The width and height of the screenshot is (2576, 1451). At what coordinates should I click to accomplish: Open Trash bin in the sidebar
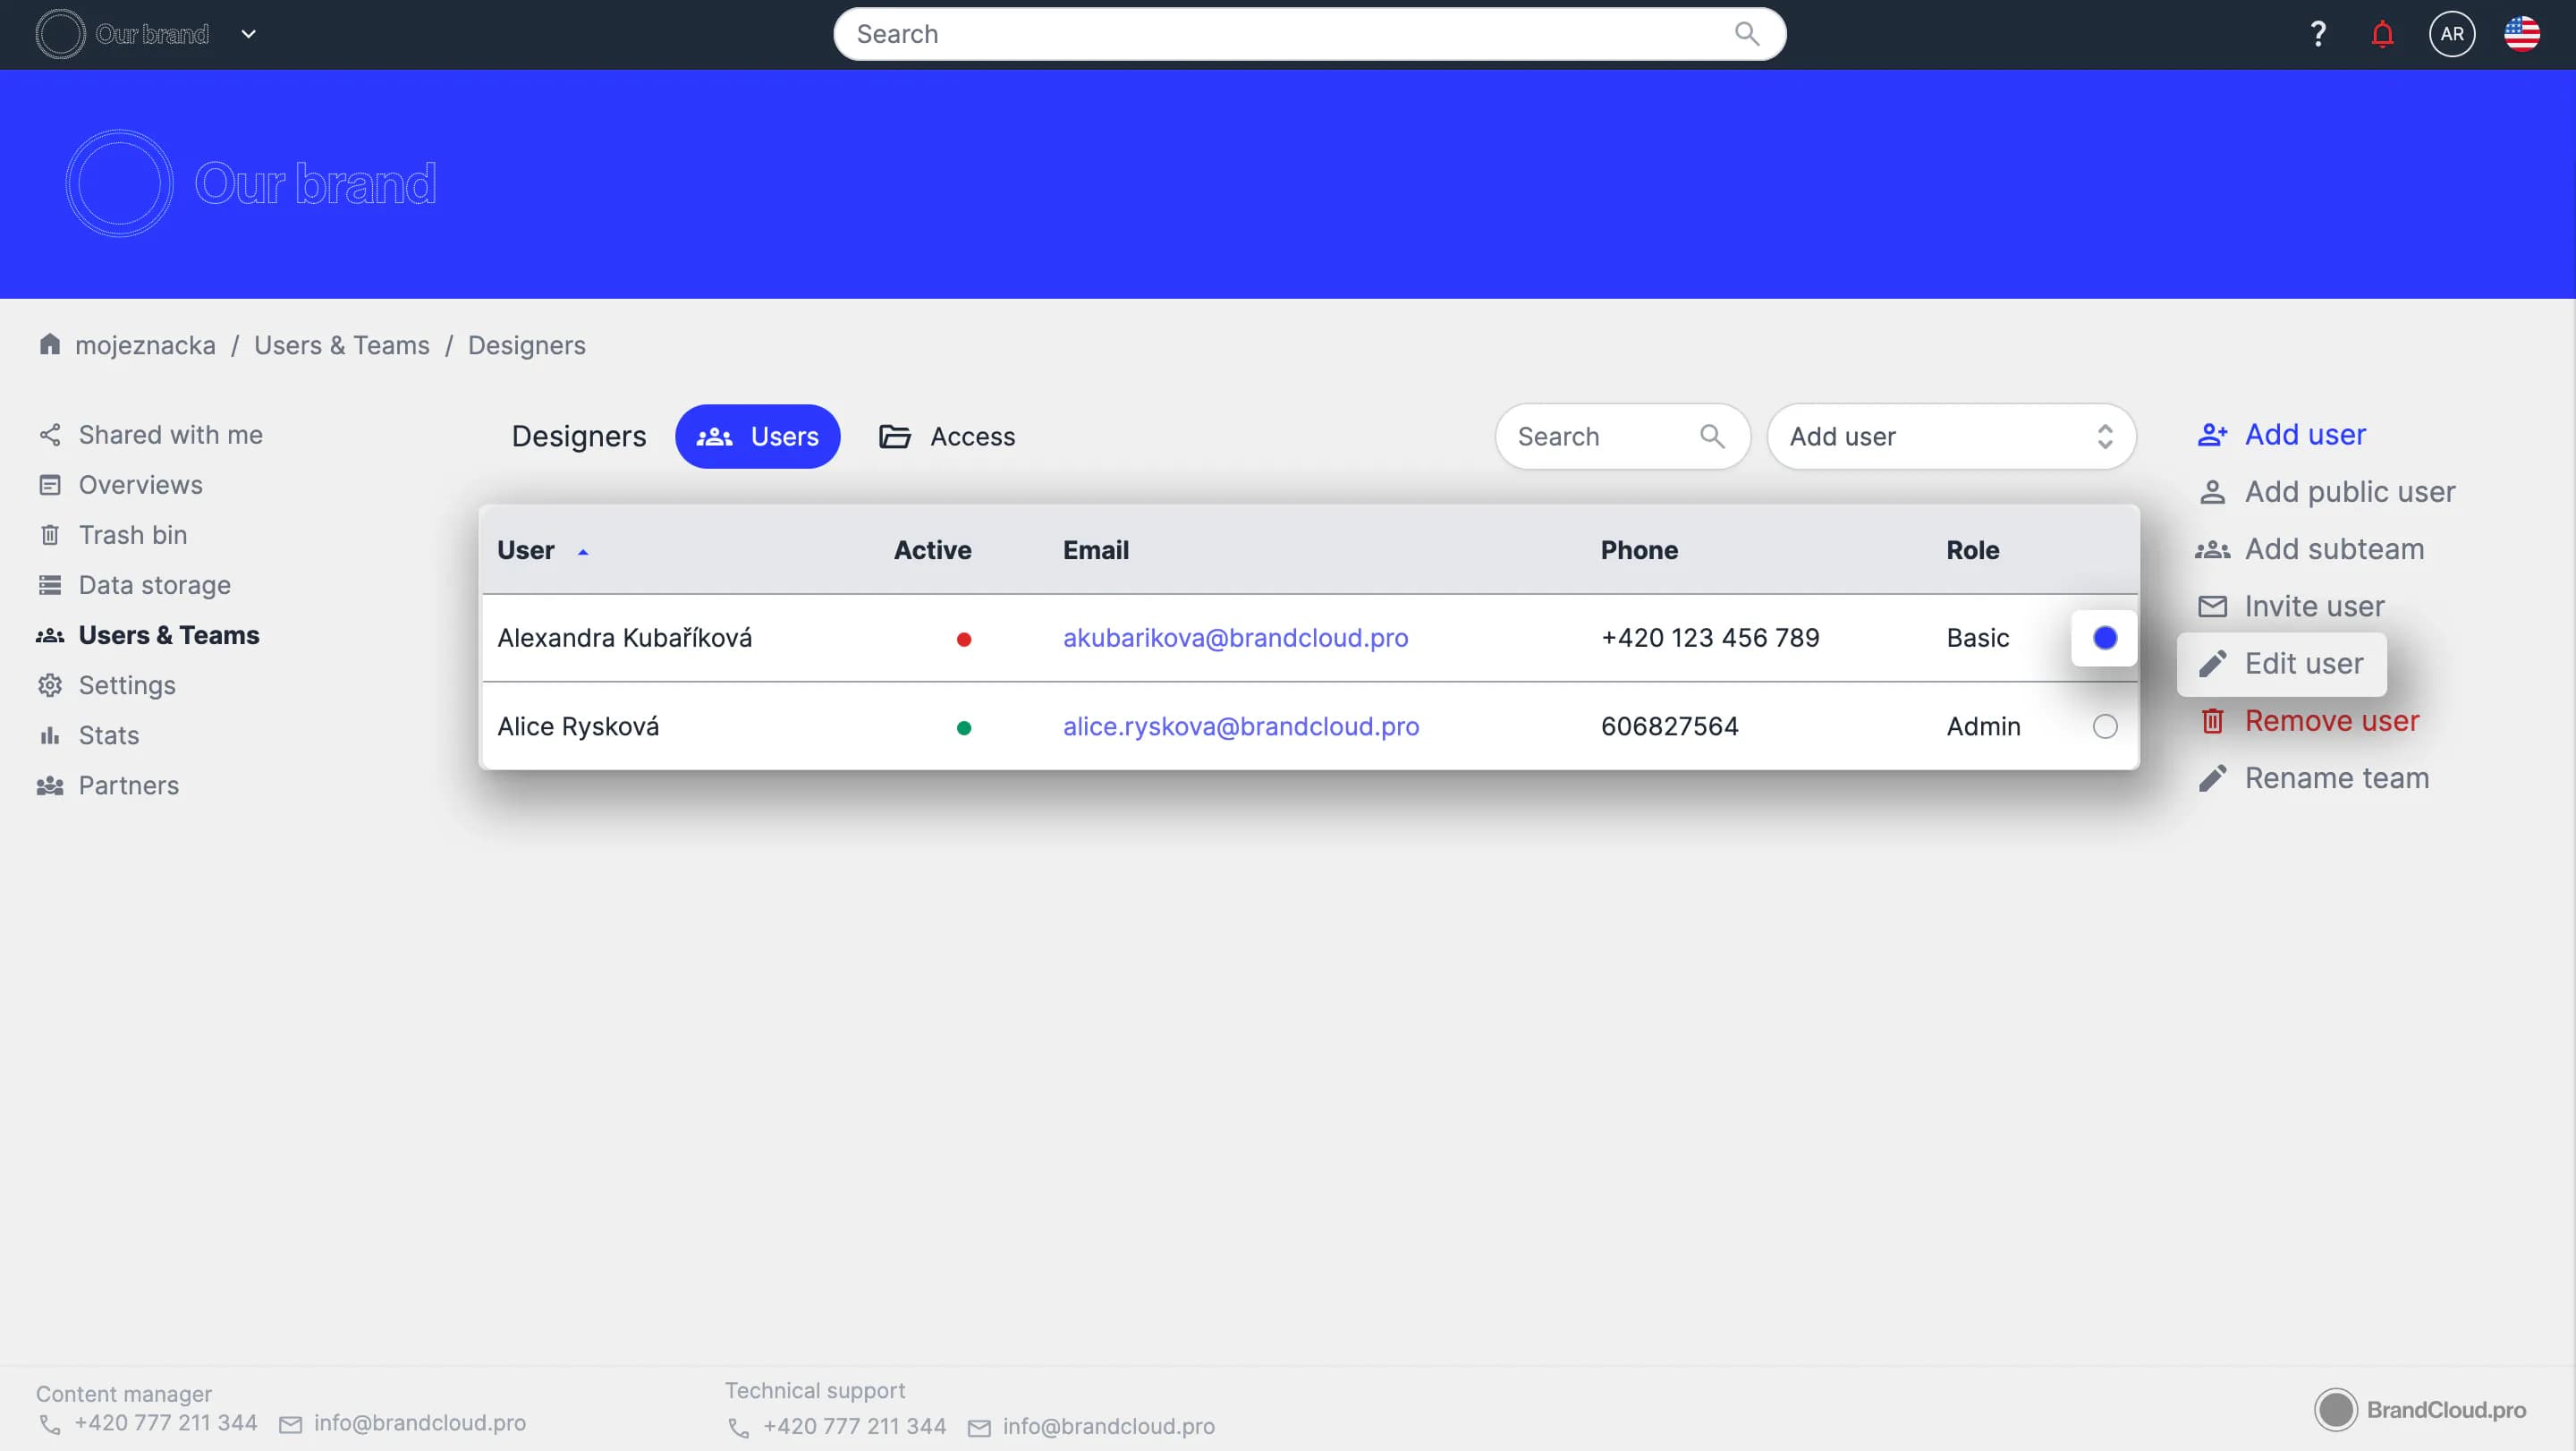tap(132, 535)
